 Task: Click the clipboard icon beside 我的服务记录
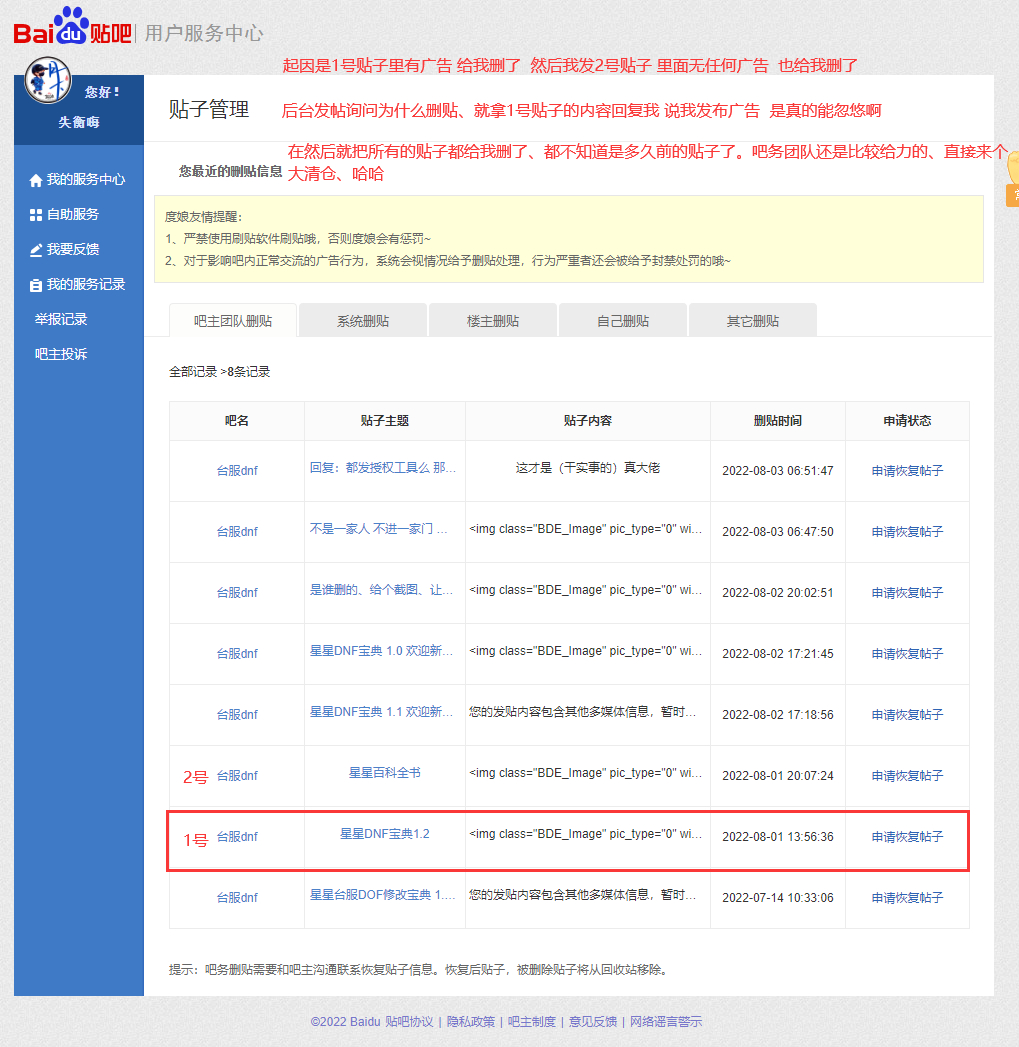(36, 285)
